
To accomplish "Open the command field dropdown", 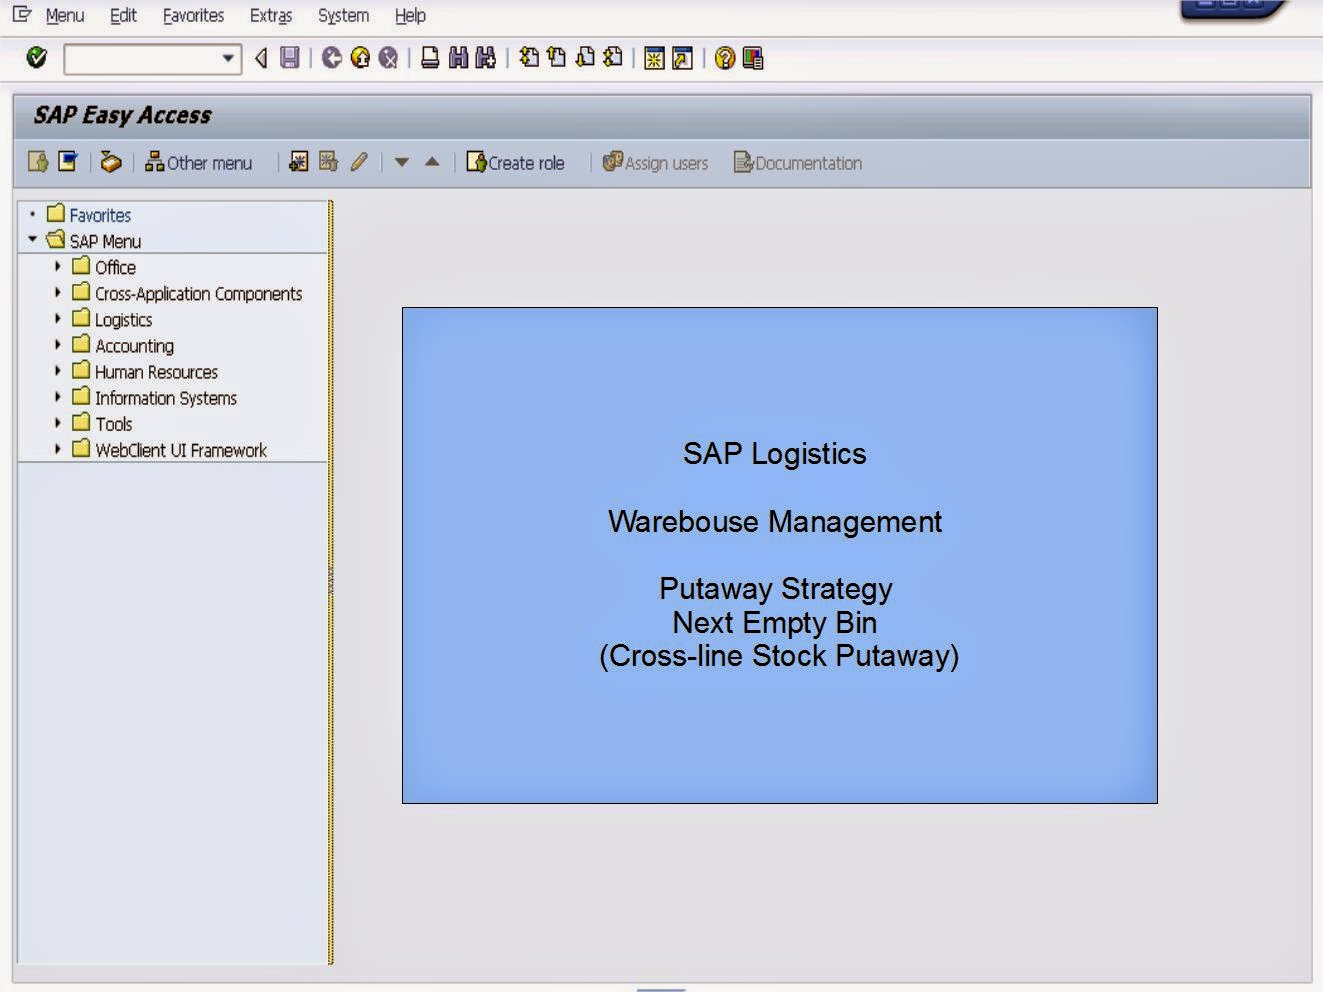I will [x=230, y=58].
